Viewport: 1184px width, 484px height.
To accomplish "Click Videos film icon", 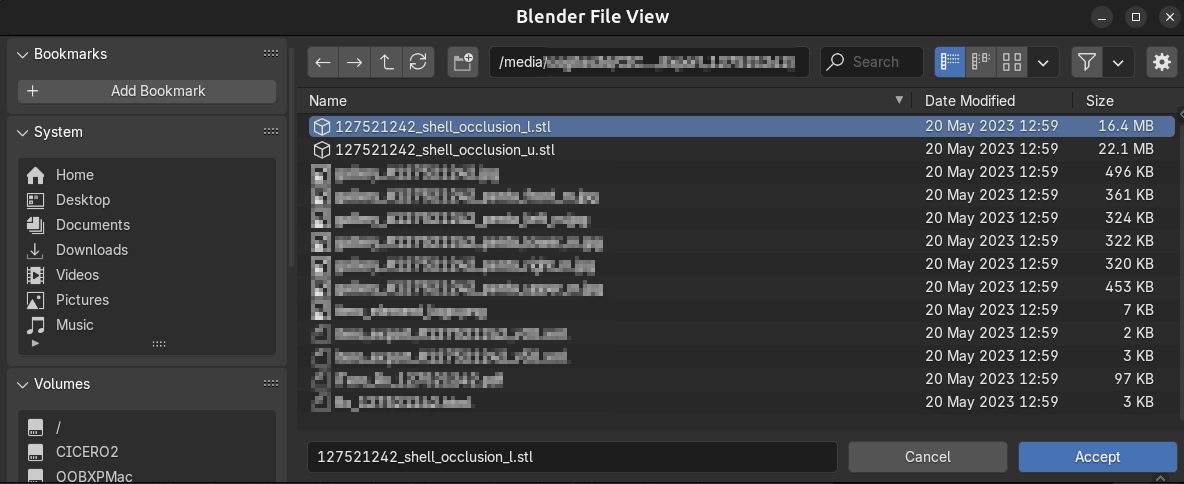I will pyautogui.click(x=35, y=275).
